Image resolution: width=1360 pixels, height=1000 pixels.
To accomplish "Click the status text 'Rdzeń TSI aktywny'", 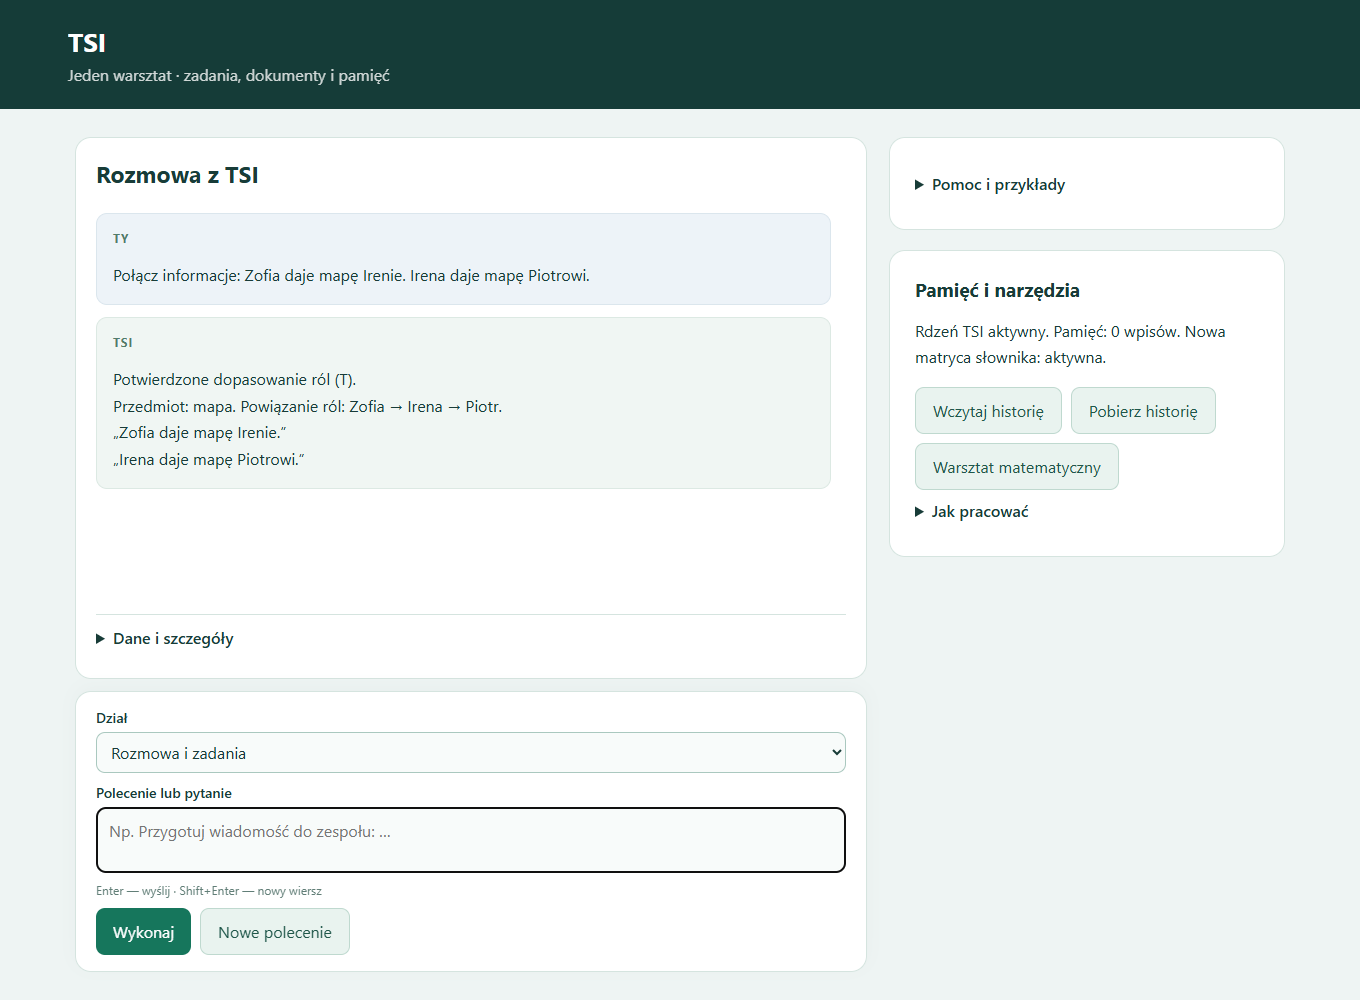I will 980,332.
